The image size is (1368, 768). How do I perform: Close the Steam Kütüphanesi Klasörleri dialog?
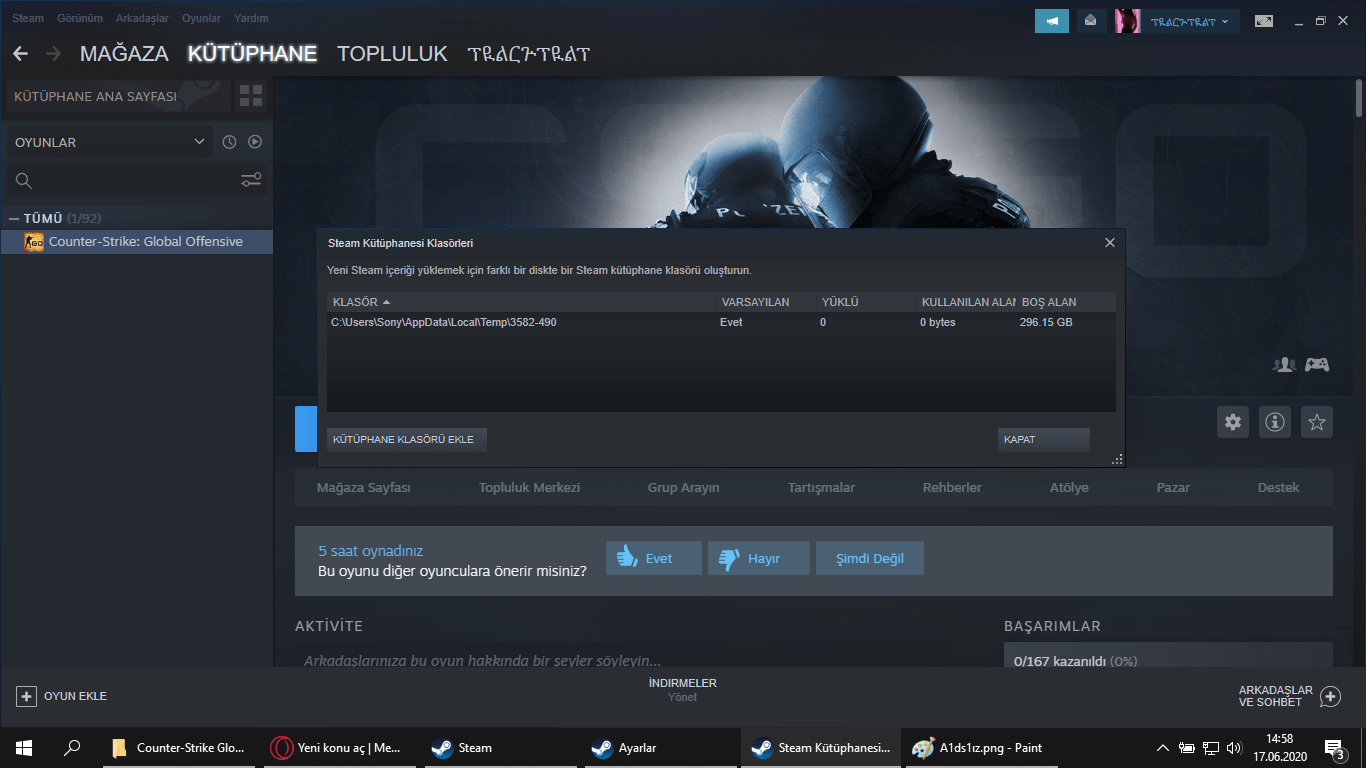coord(1109,243)
